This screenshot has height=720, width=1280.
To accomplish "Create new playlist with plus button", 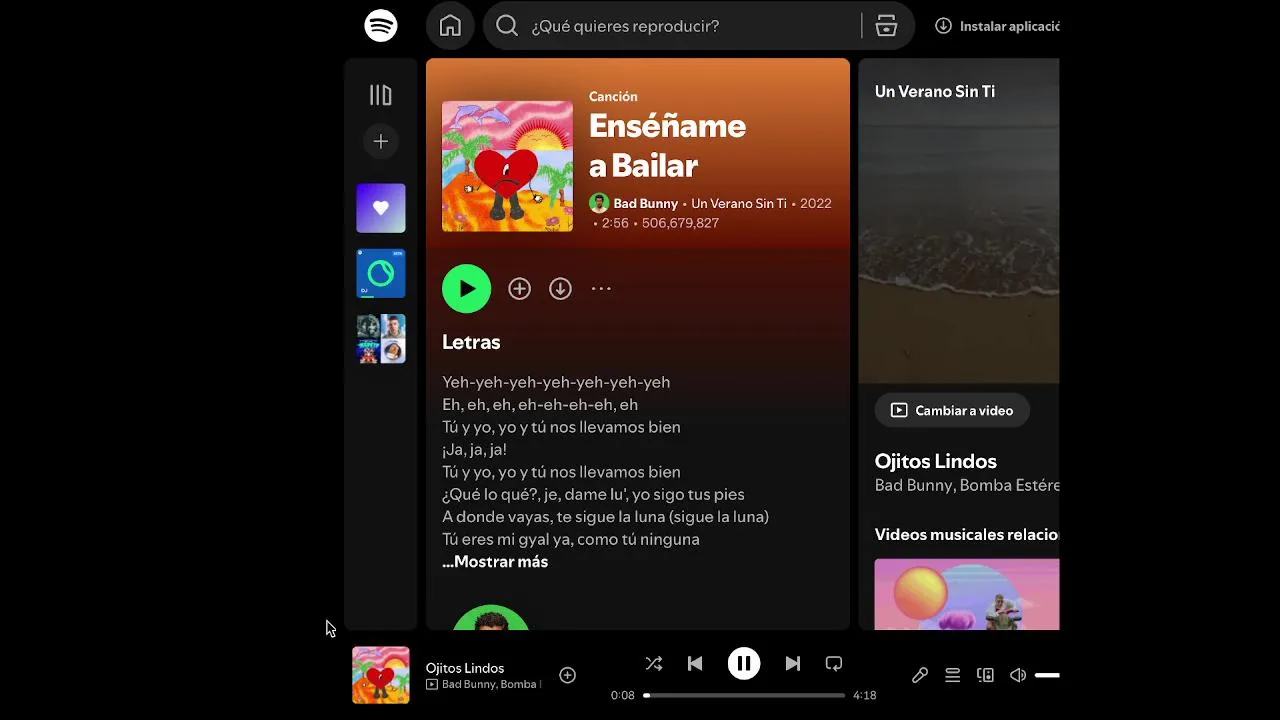I will (381, 142).
